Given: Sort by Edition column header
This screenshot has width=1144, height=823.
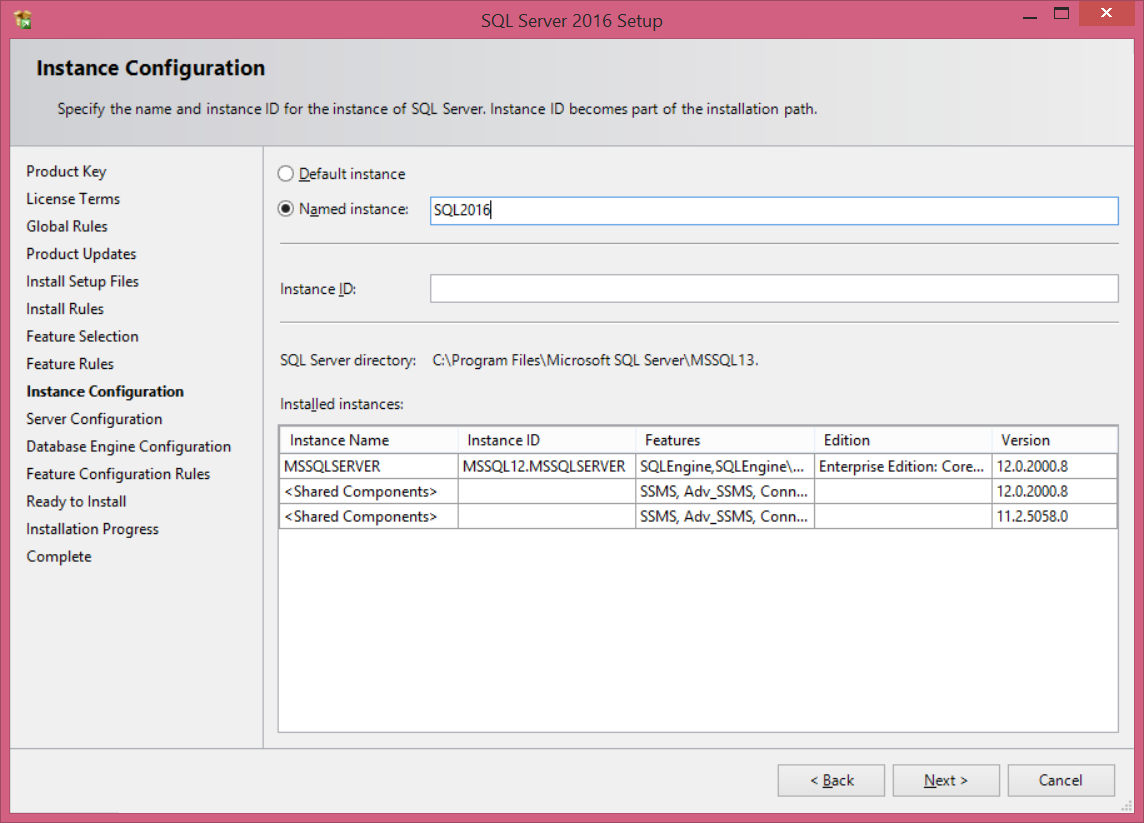Looking at the screenshot, I should (x=903, y=440).
